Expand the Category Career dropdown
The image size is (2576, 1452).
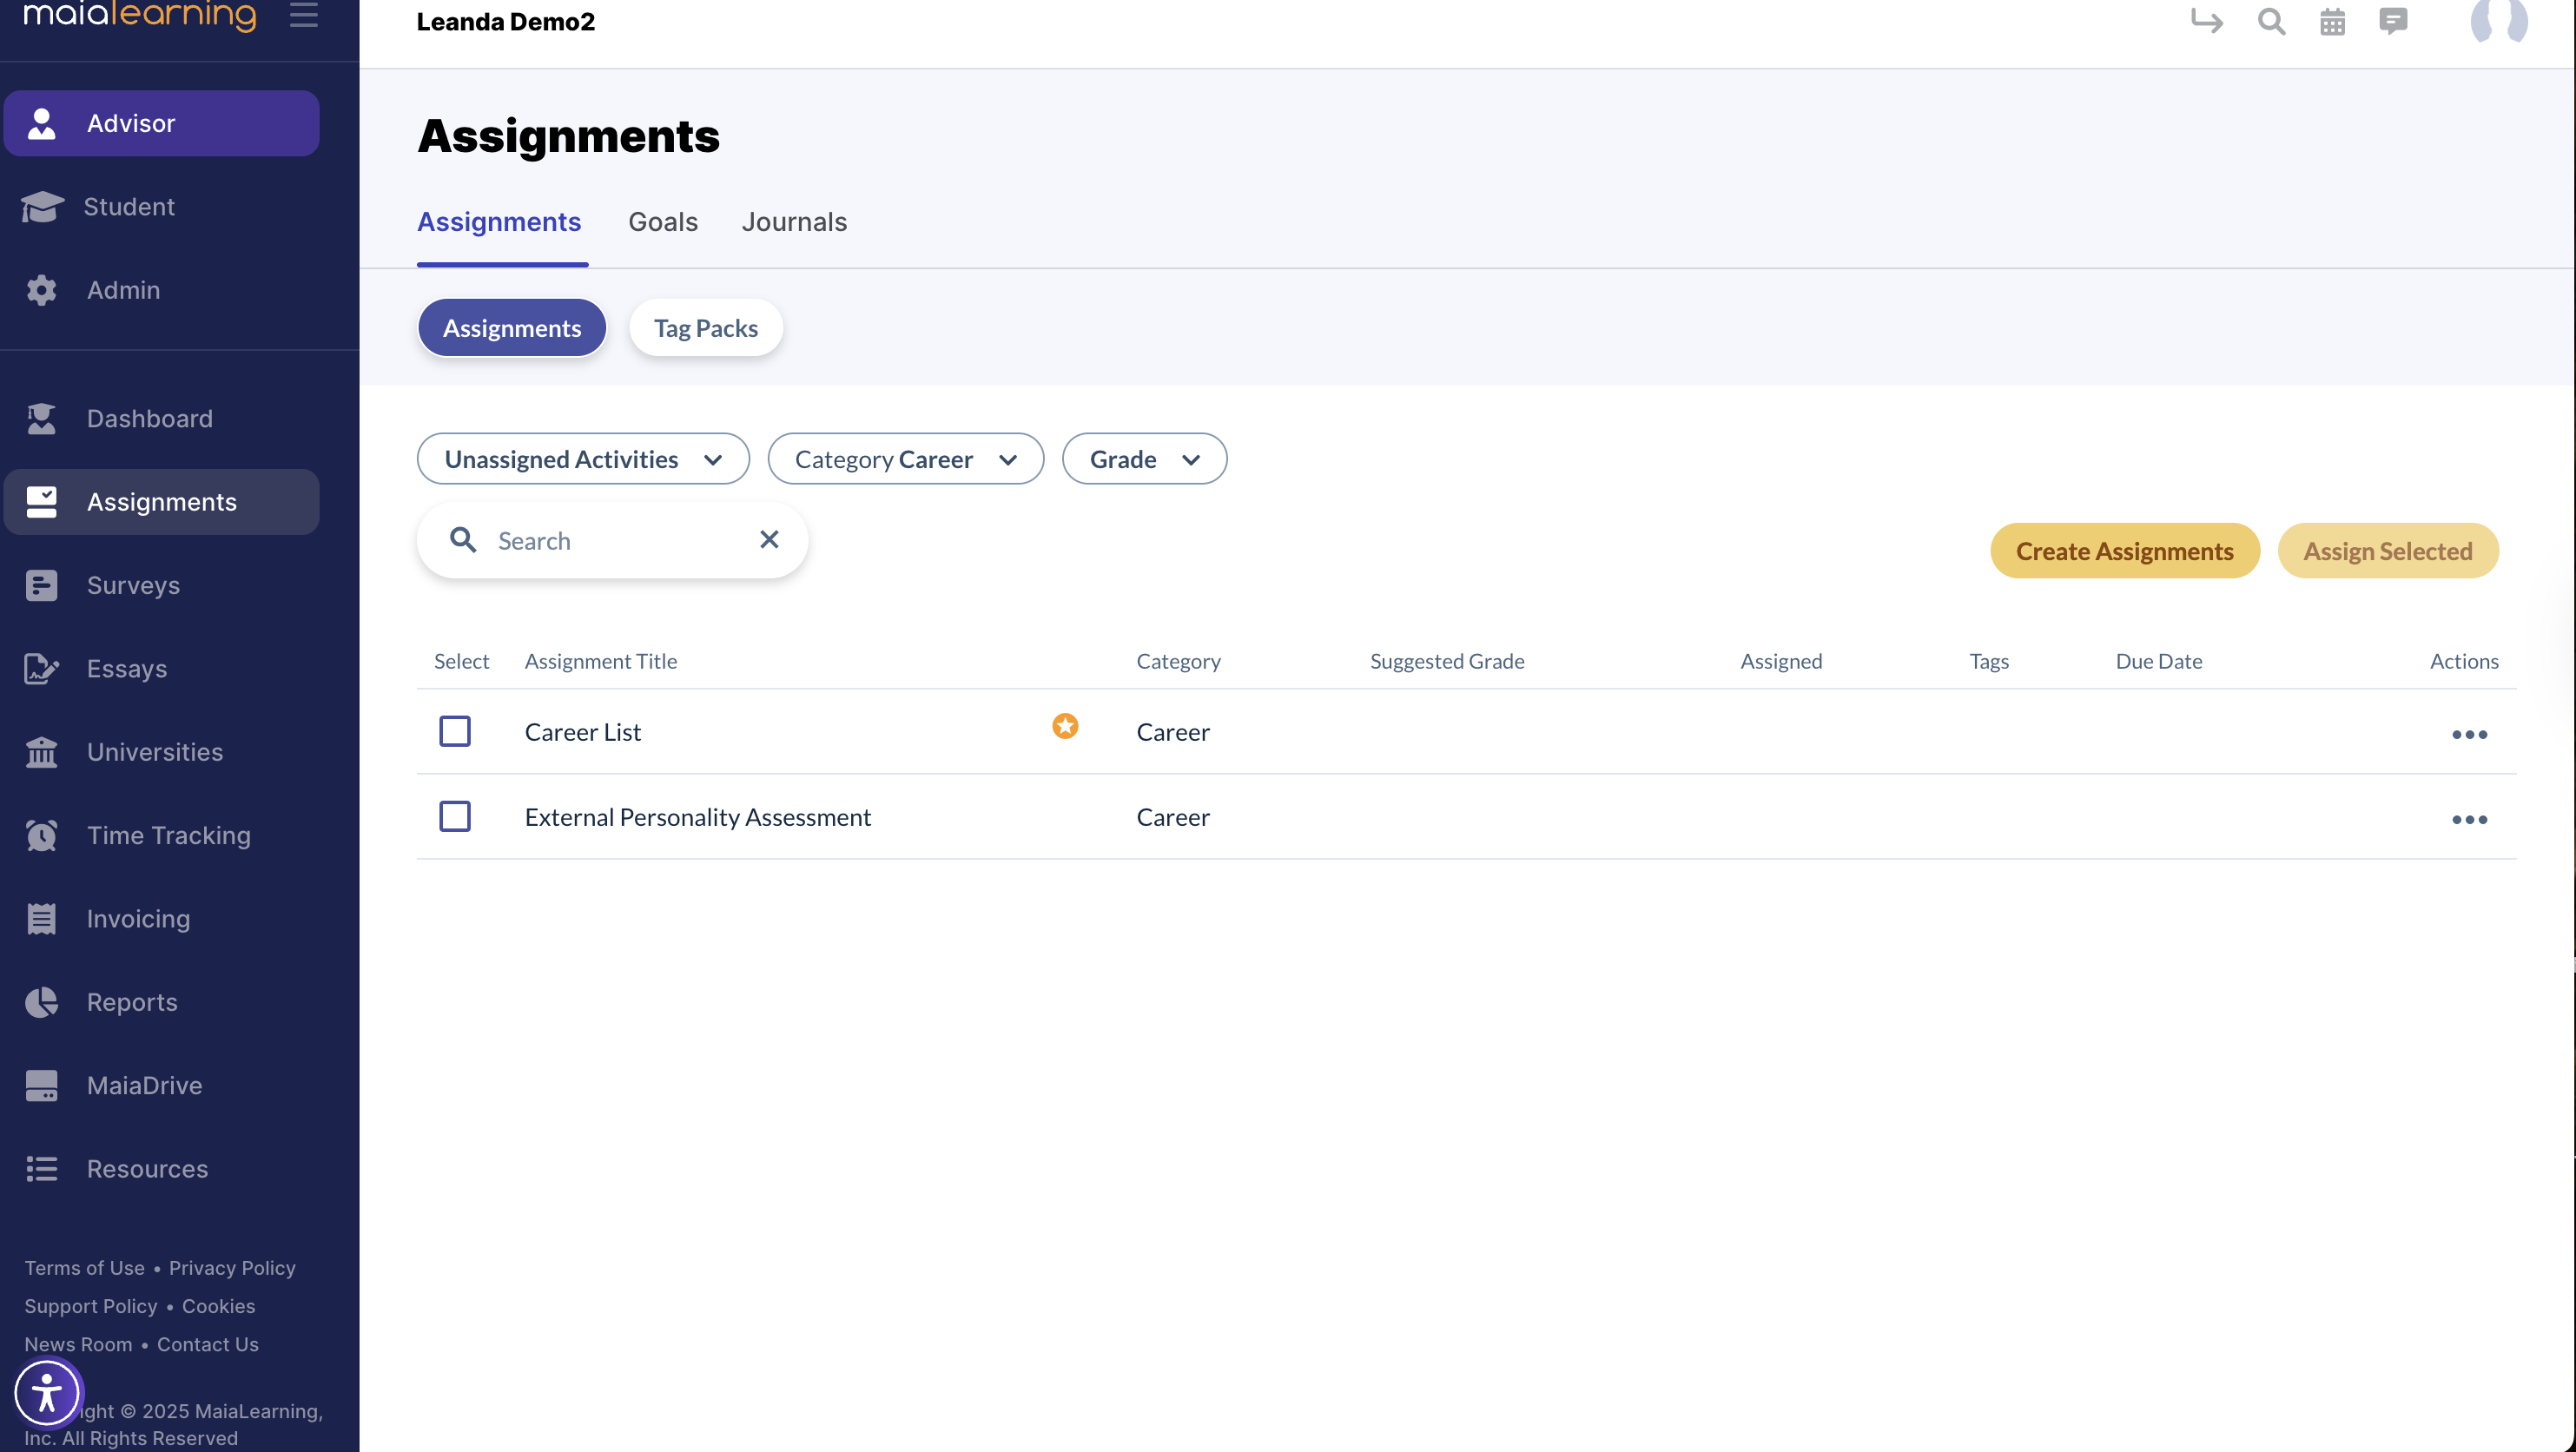pos(905,459)
